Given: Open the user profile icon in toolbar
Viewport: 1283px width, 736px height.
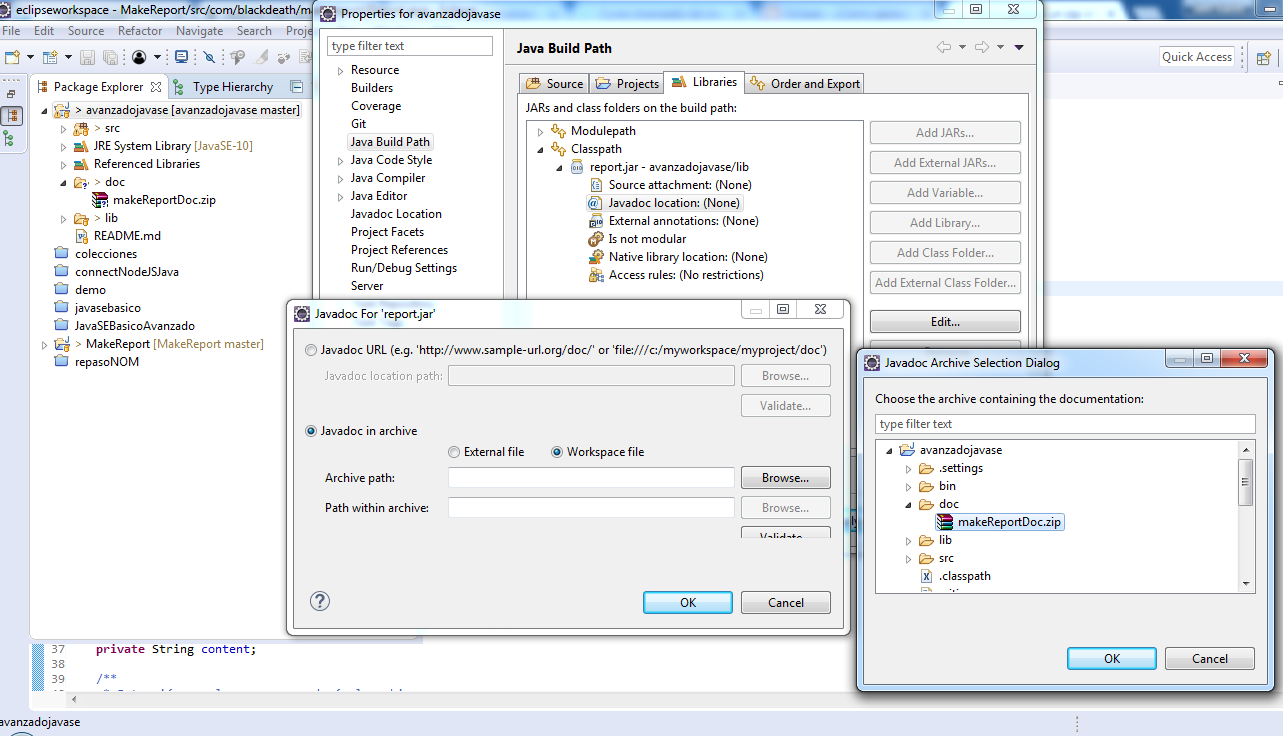Looking at the screenshot, I should [x=139, y=57].
